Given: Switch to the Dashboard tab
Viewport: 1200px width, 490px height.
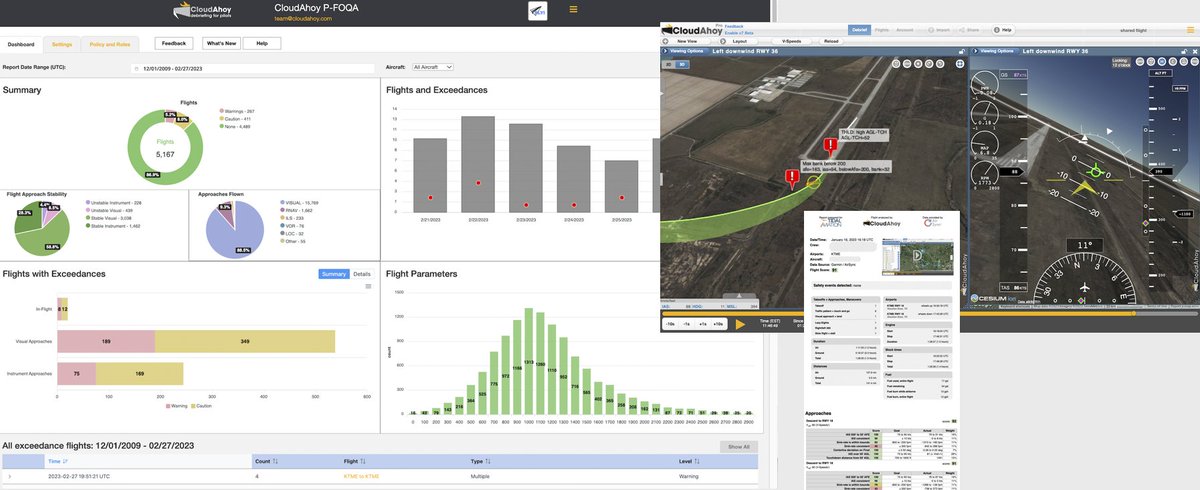Looking at the screenshot, I should click(20, 44).
